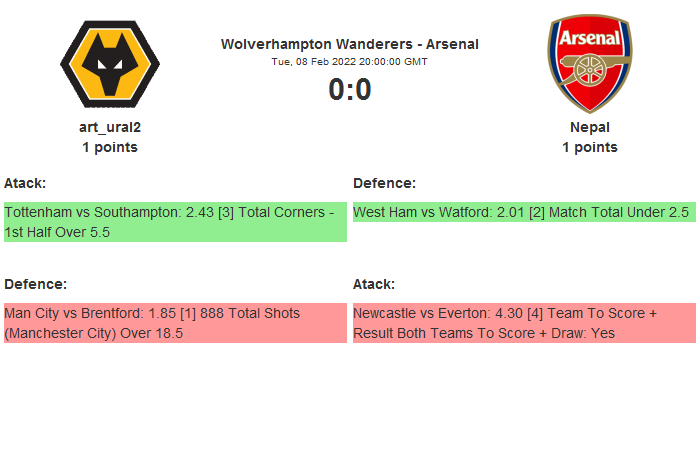Click the 0:0 match score
Screen dimensions: 700x460
(349, 90)
